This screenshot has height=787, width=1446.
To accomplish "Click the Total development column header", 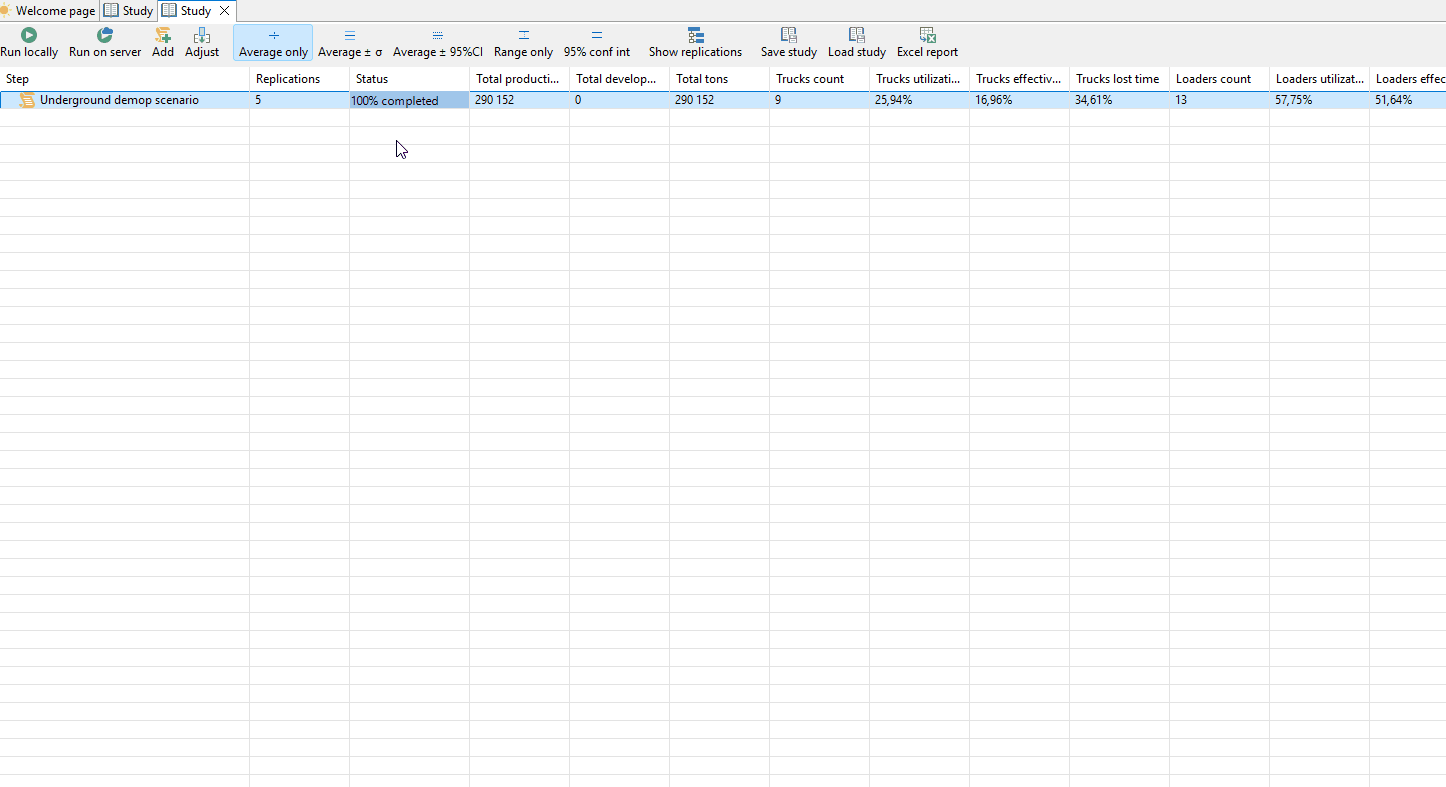I will [619, 79].
